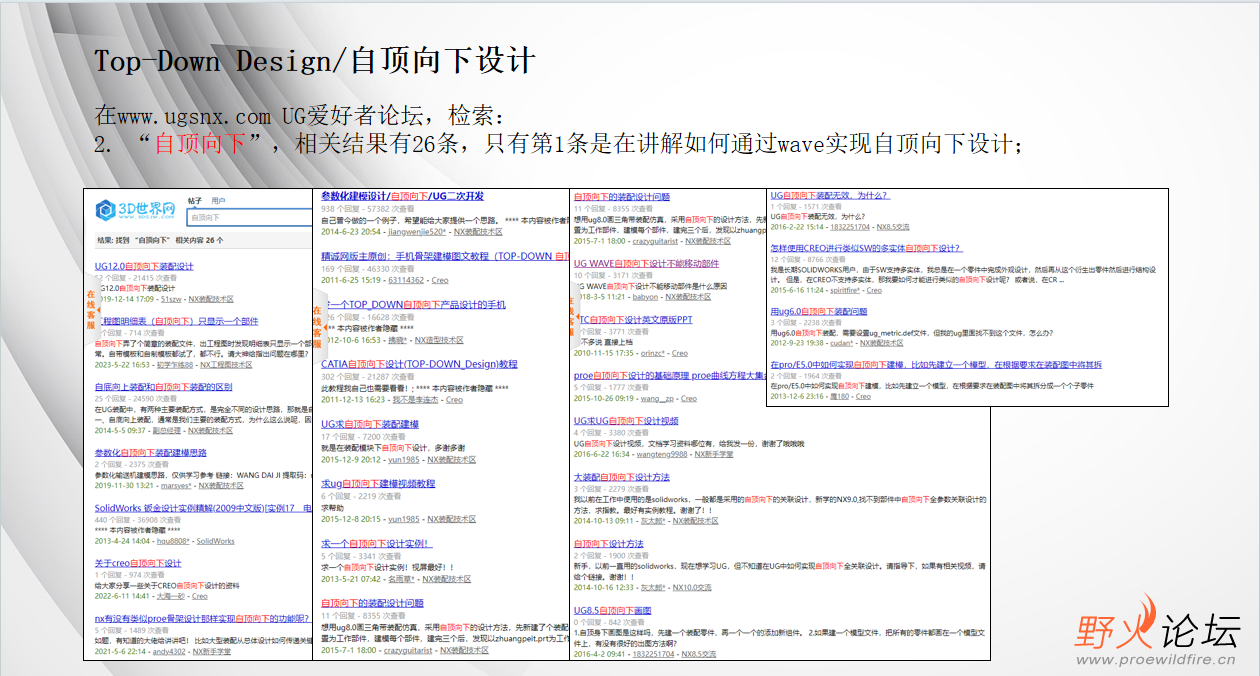This screenshot has height=676, width=1260.
Task: Switch to the 帖子 search tab
Action: coord(194,200)
